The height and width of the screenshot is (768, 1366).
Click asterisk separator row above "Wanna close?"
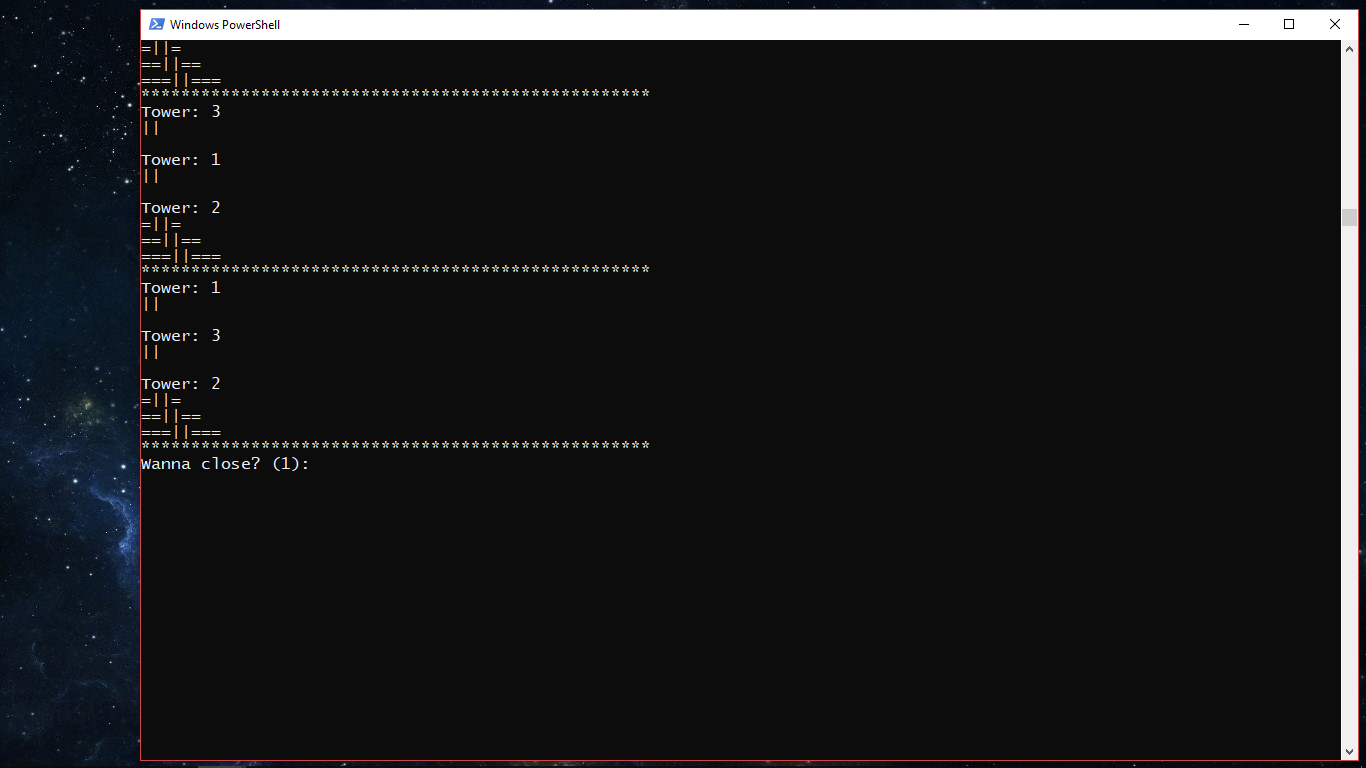pyautogui.click(x=395, y=445)
